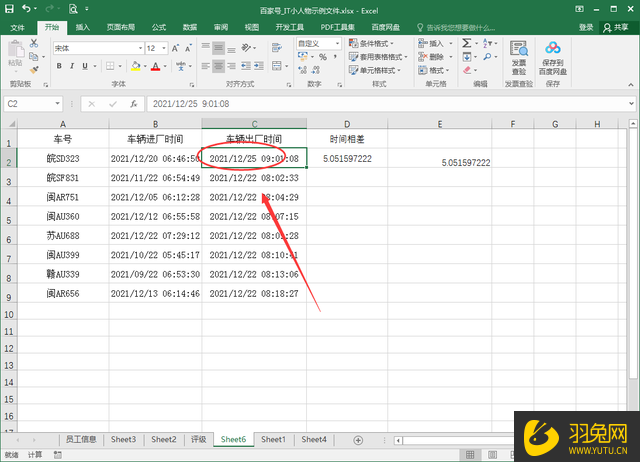Toggle top vertical alignment
The height and width of the screenshot is (462, 640).
tap(206, 46)
